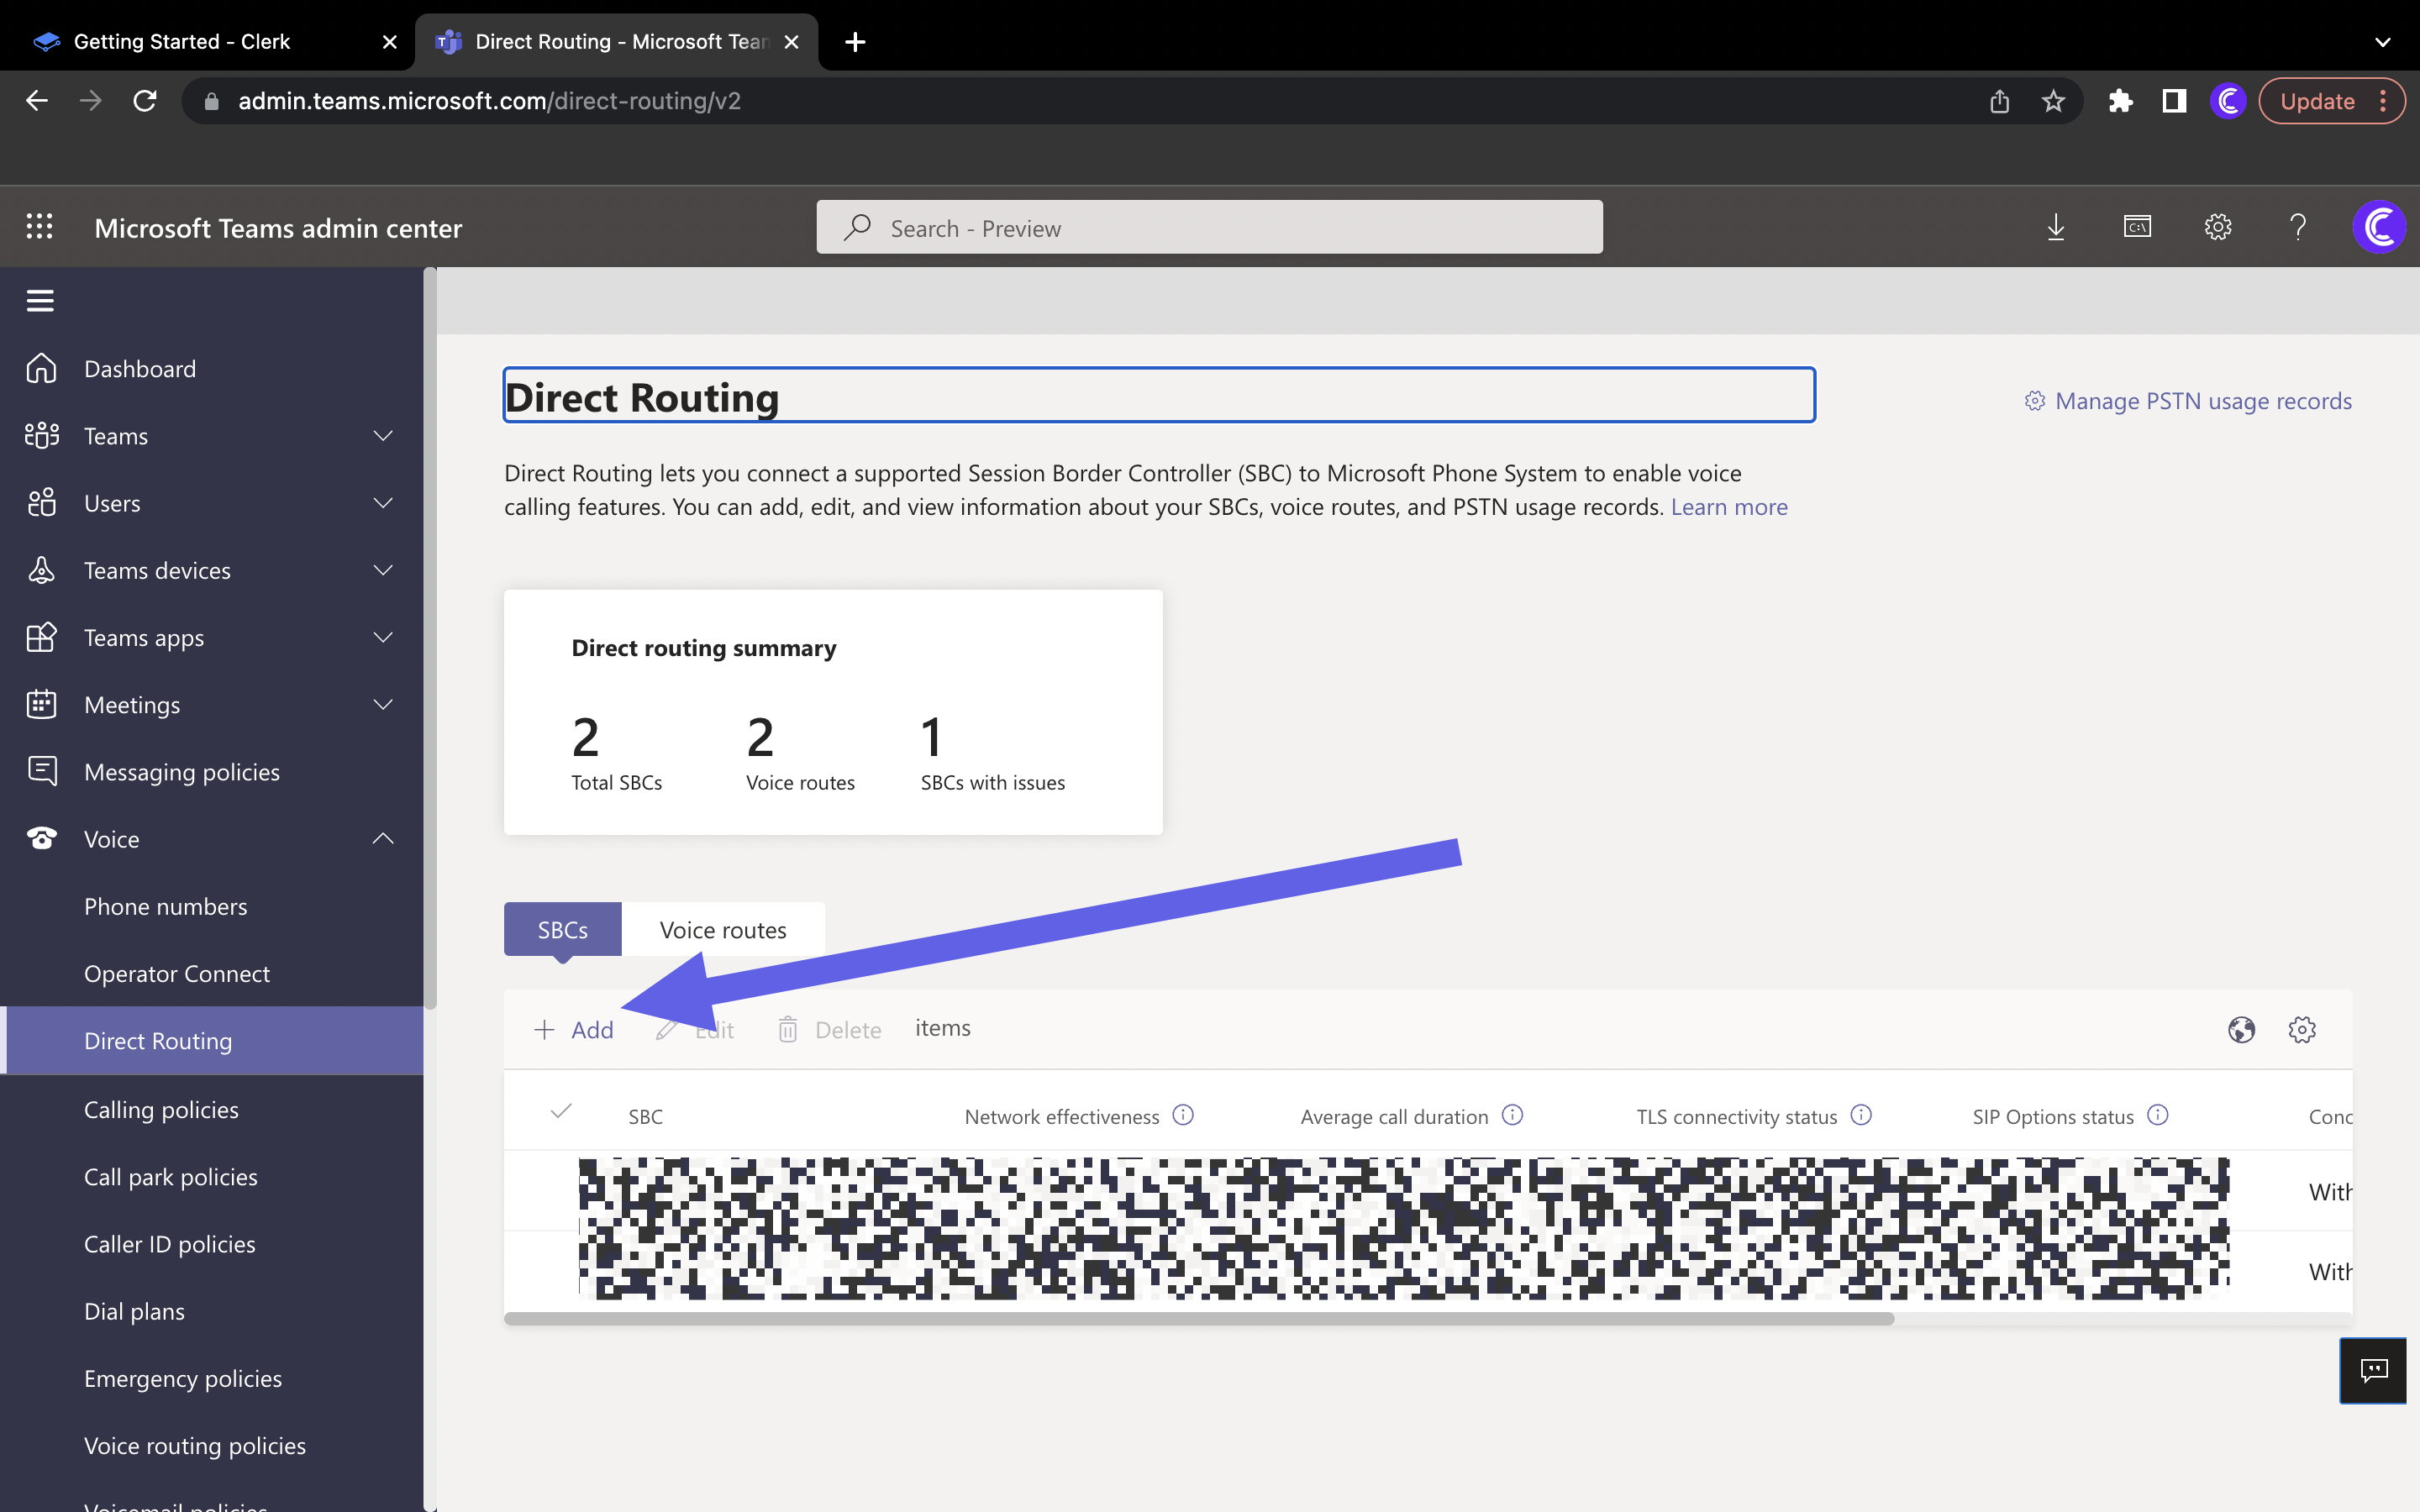Click the Meetings calendar icon

(x=41, y=704)
